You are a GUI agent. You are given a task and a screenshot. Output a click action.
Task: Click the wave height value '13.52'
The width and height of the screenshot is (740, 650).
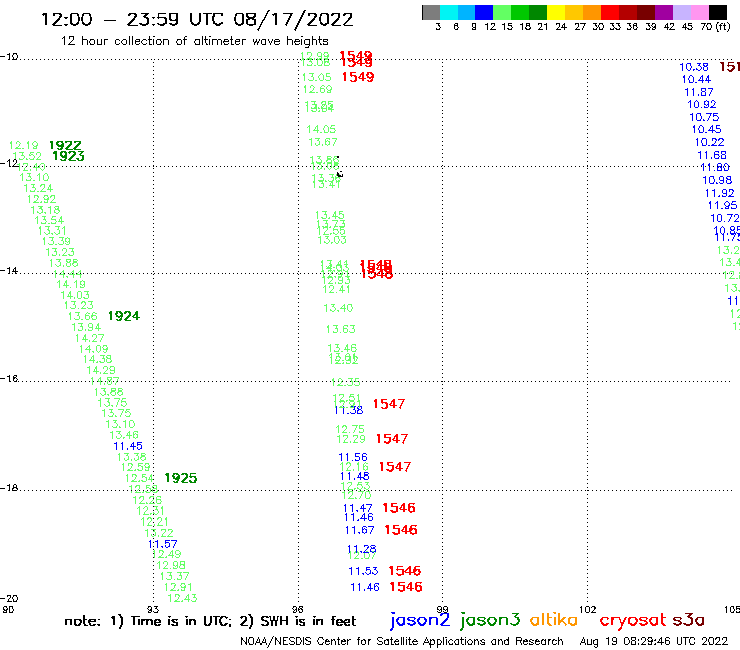click(x=27, y=156)
